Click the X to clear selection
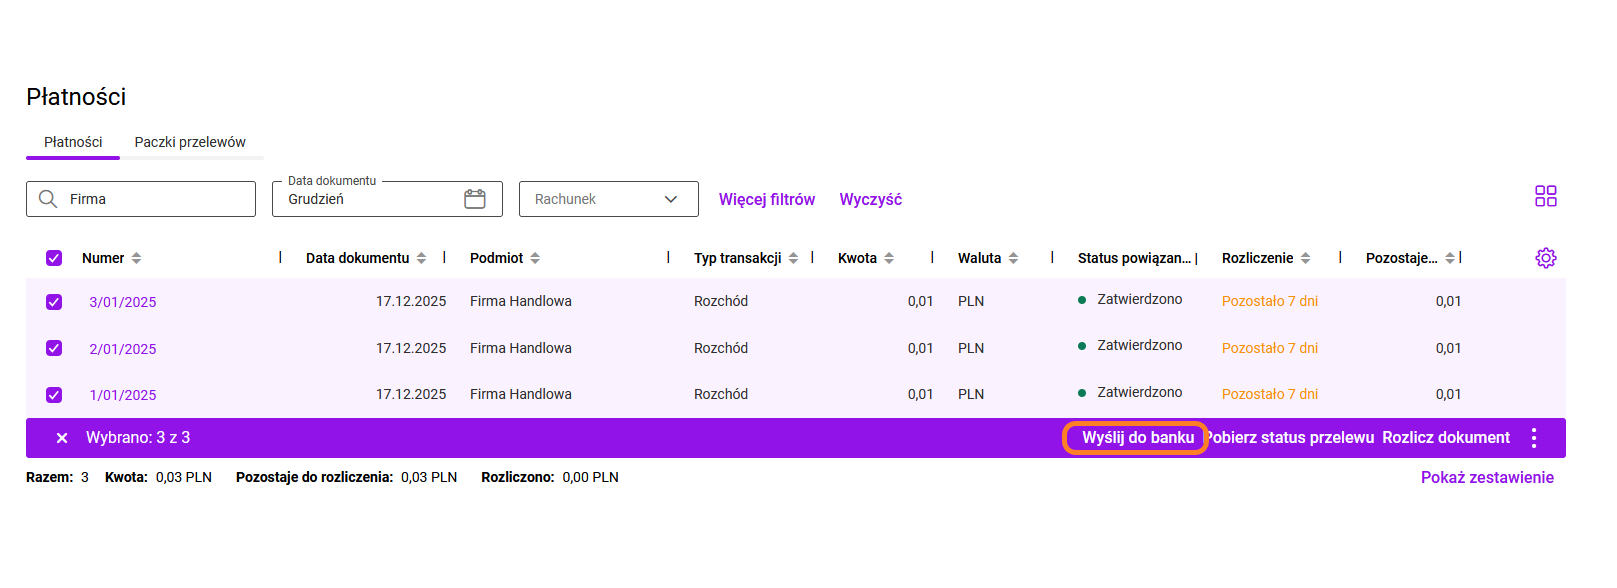The height and width of the screenshot is (588, 1617). [x=62, y=438]
